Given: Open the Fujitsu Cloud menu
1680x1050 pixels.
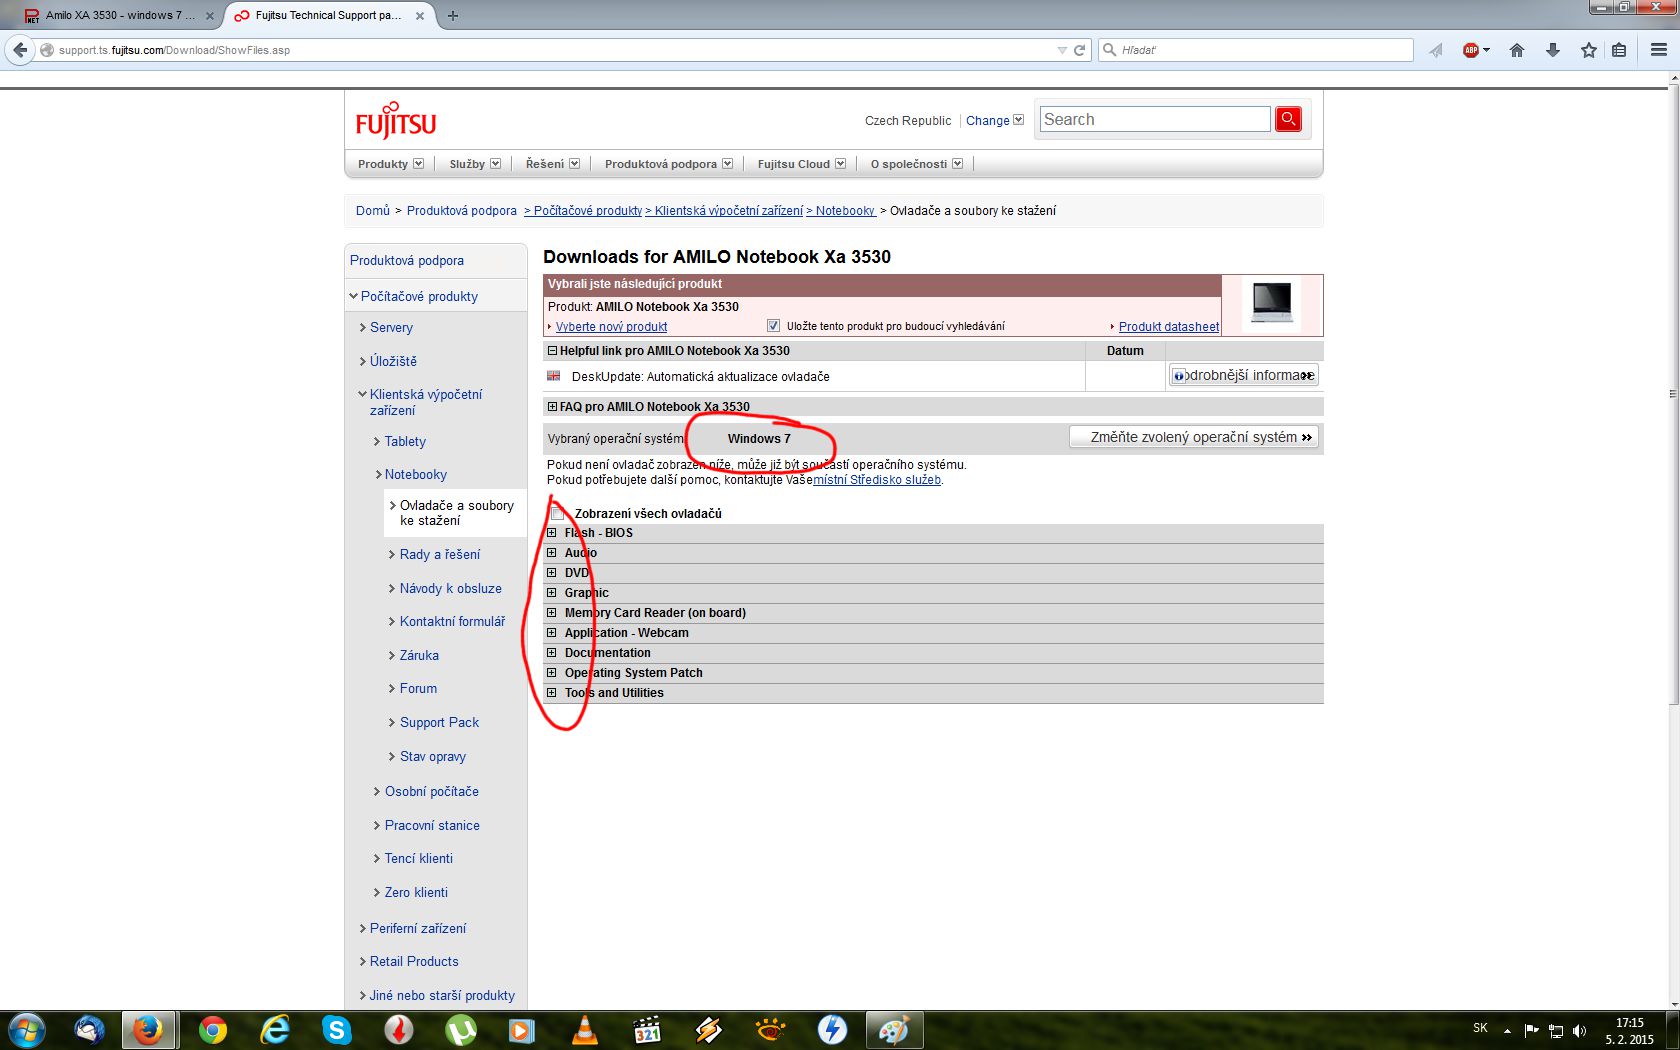Looking at the screenshot, I should (802, 164).
